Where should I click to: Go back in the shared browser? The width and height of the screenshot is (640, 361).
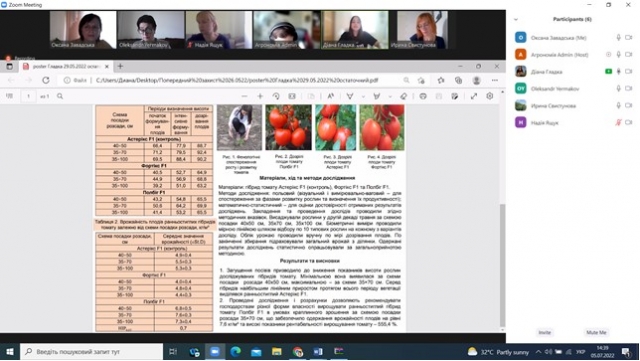[x=11, y=80]
